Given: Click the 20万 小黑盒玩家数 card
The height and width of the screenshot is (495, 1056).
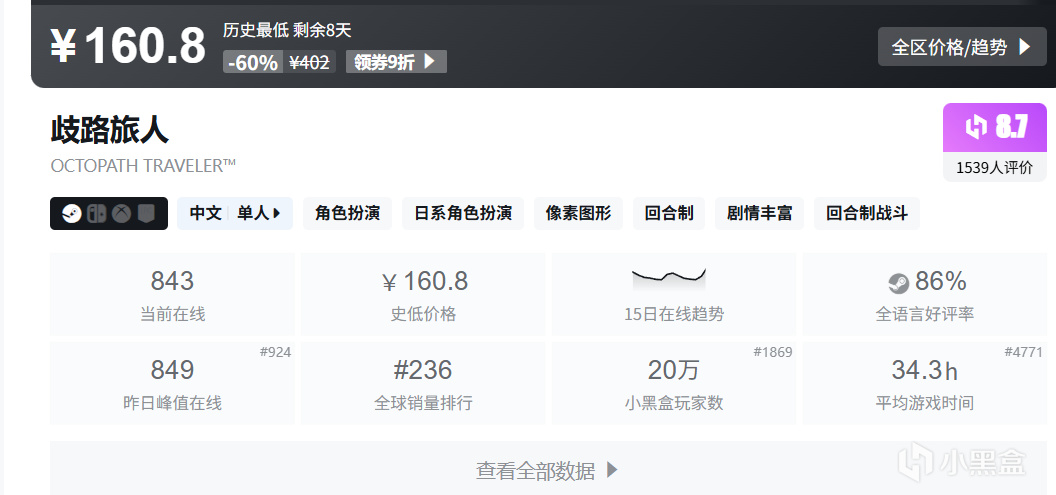Looking at the screenshot, I should click(x=674, y=383).
